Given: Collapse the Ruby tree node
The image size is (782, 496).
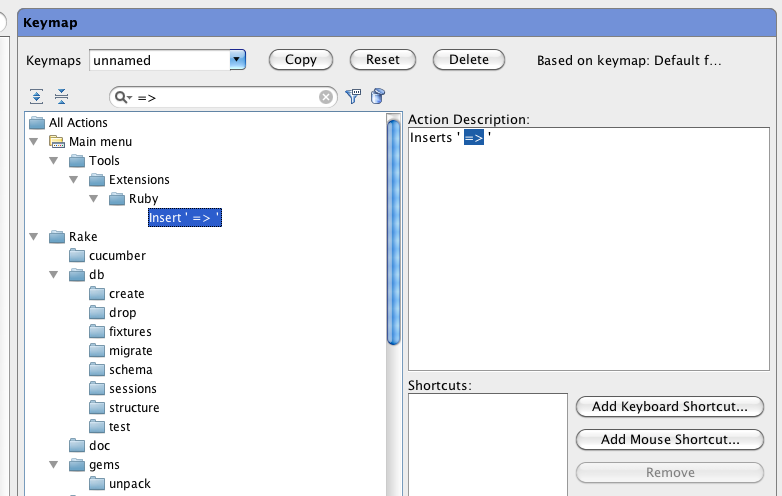Looking at the screenshot, I should click(x=94, y=198).
